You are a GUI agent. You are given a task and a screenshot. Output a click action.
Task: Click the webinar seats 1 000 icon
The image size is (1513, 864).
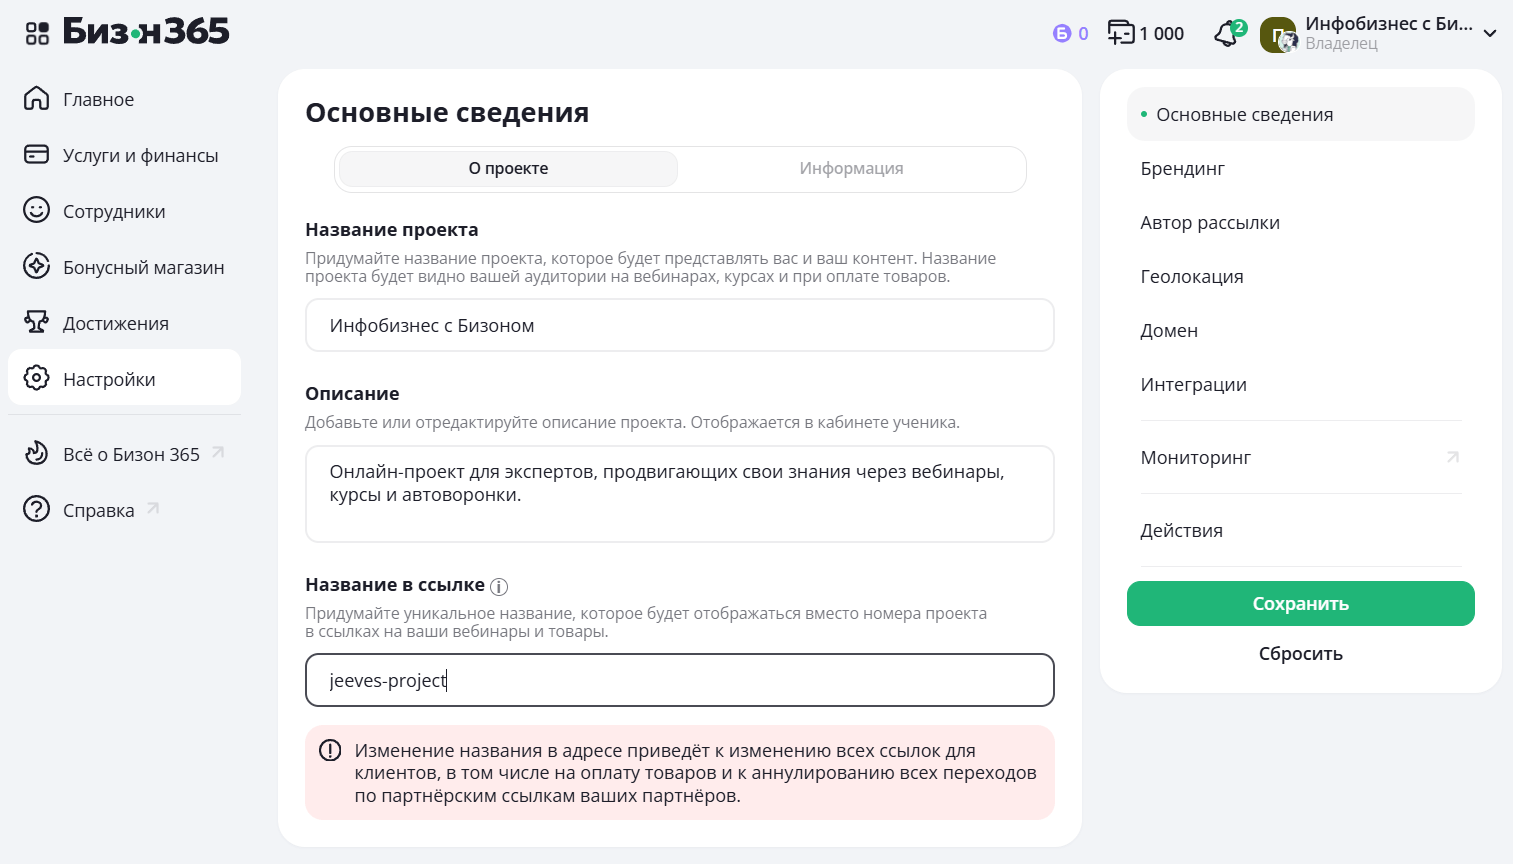click(1121, 33)
